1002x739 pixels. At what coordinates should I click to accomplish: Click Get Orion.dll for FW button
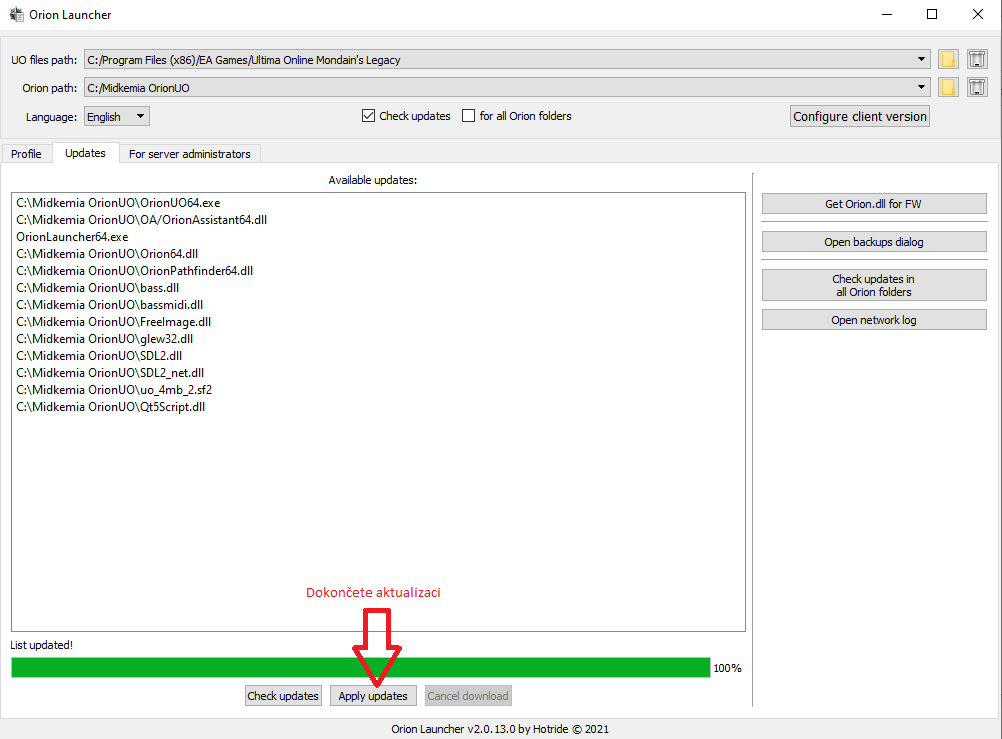[x=874, y=204]
